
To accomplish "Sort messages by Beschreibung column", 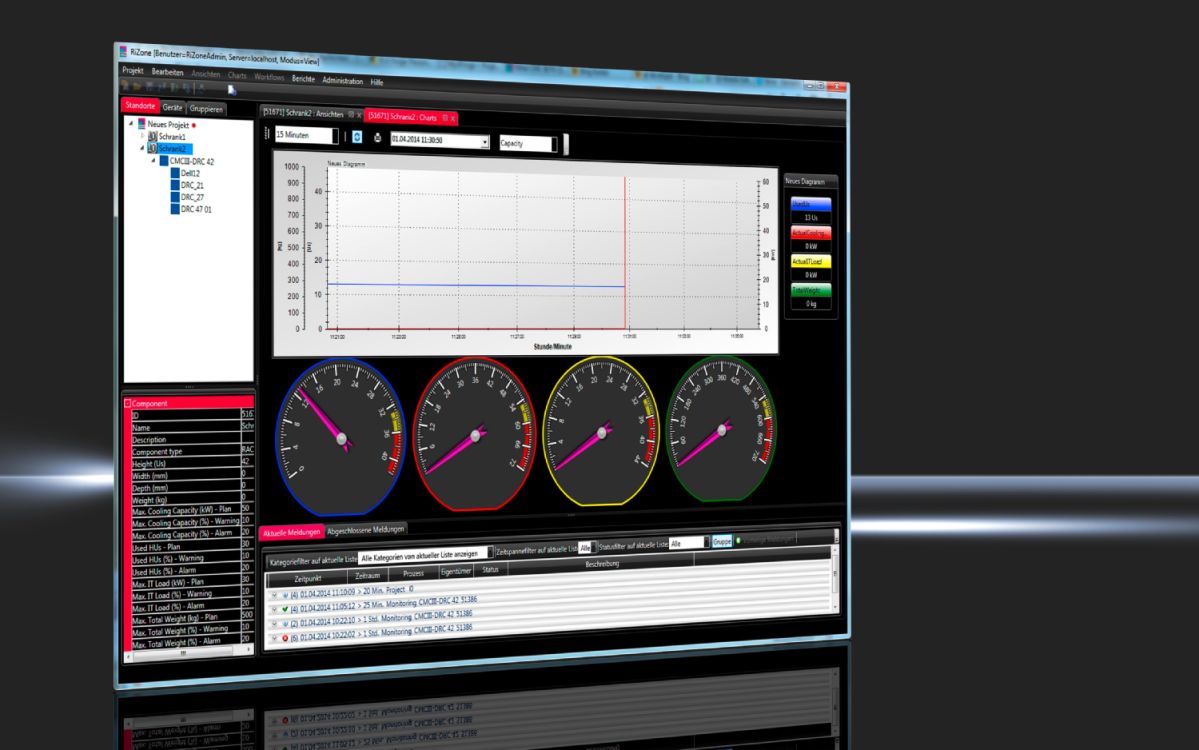I will coord(602,564).
